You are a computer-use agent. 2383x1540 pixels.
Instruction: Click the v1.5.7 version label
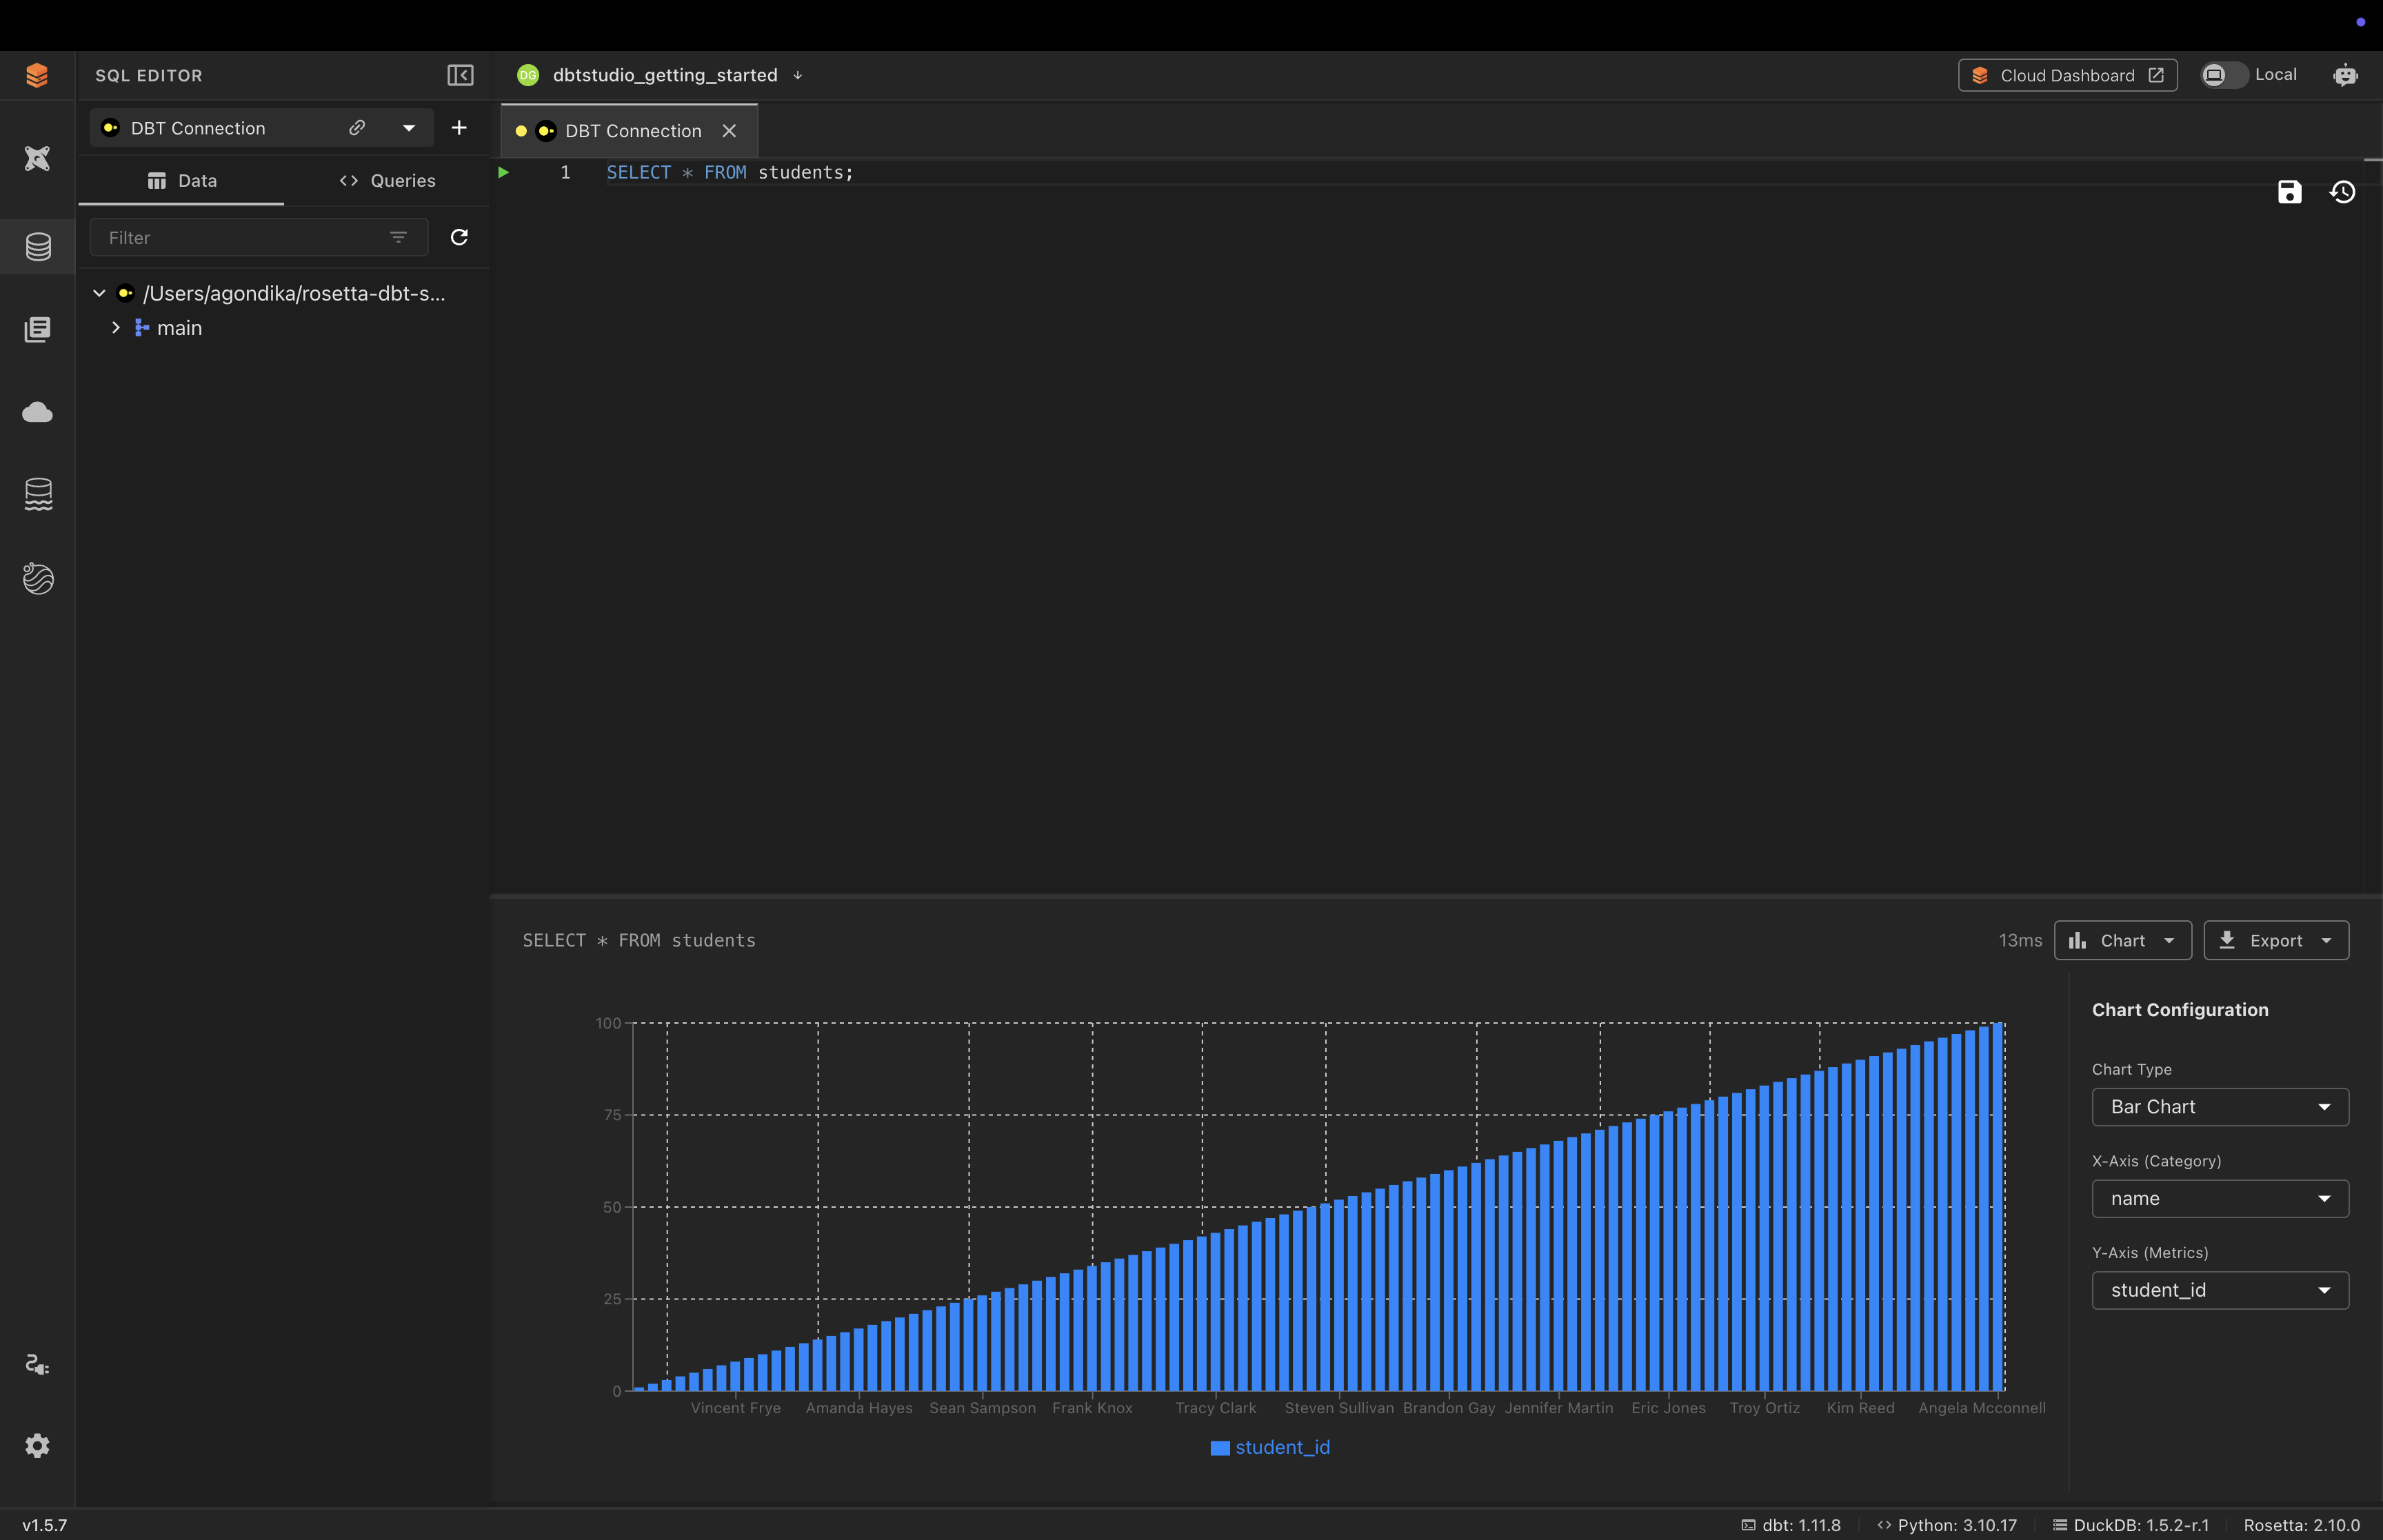click(x=45, y=1524)
